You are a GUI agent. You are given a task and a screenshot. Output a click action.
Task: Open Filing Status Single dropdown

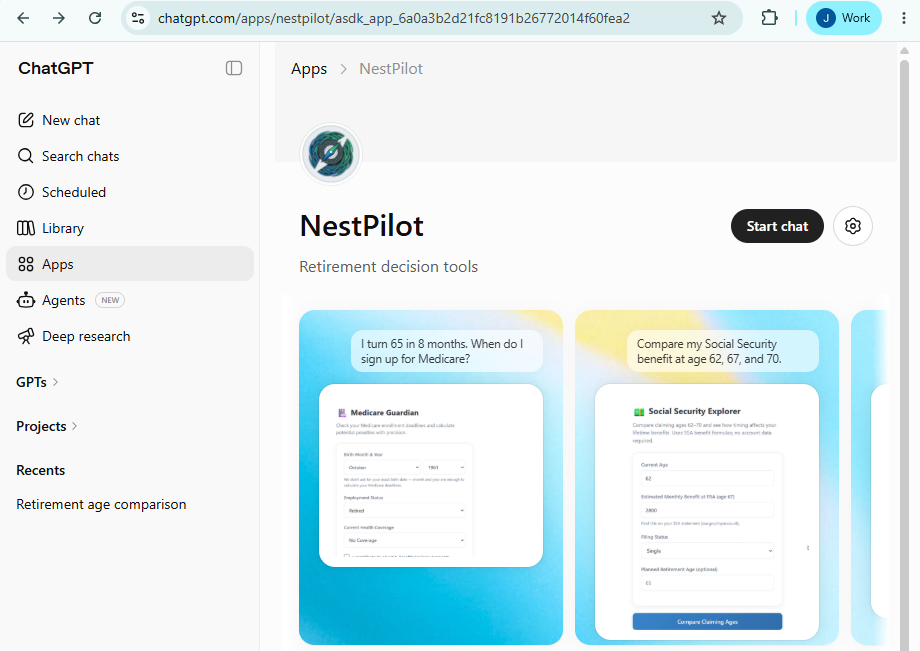click(707, 551)
